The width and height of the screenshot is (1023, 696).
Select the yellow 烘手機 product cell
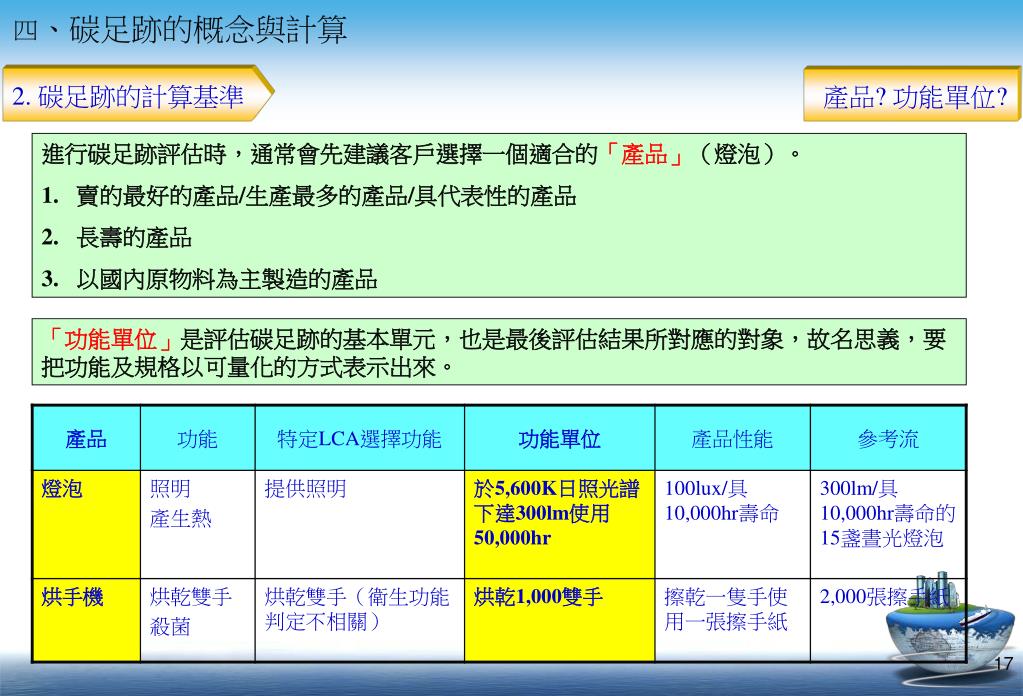coord(86,620)
